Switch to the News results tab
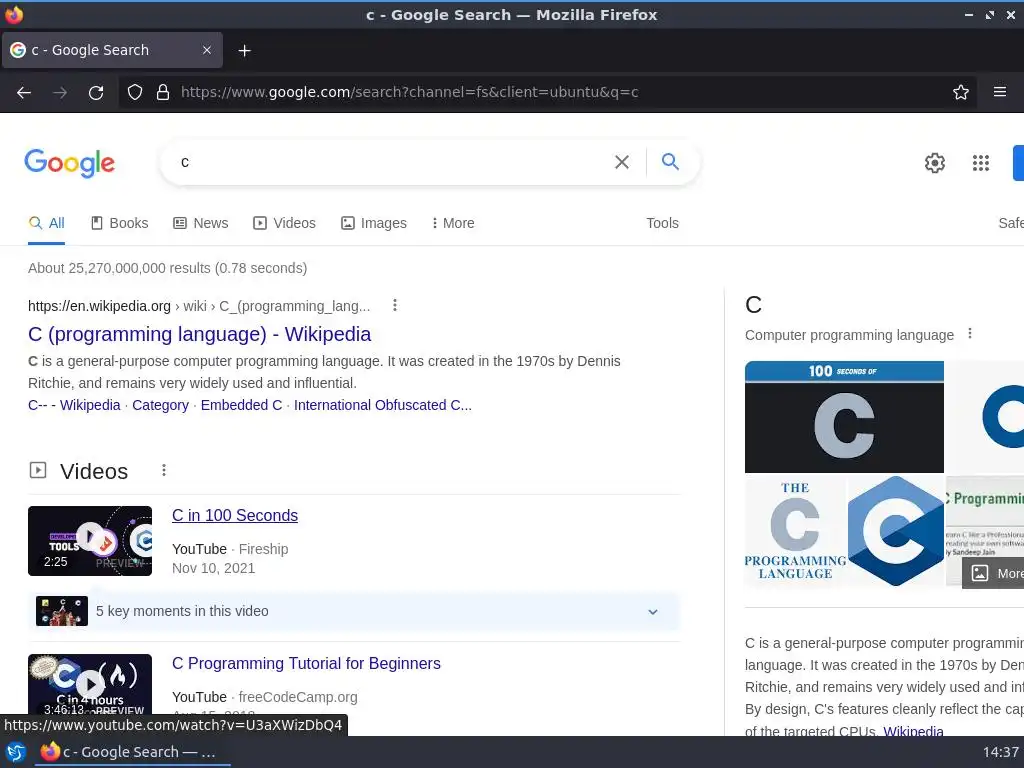This screenshot has height=768, width=1024. click(x=200, y=223)
